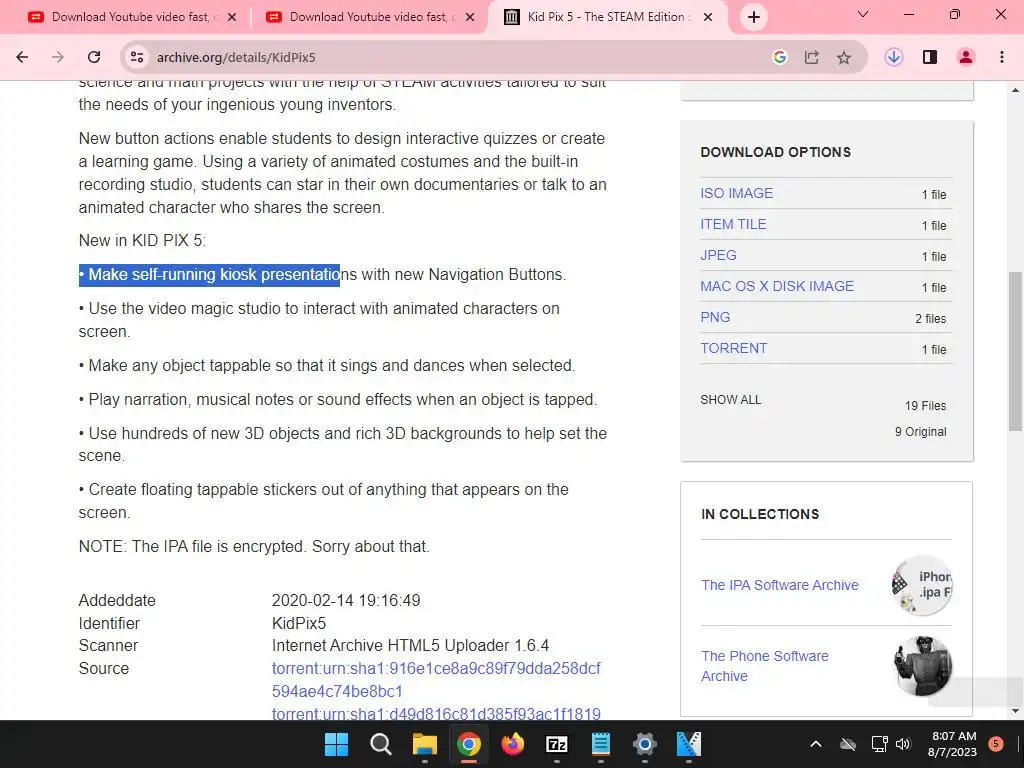This screenshot has height=768, width=1024.
Task: Click scrollbar down arrow
Action: click(1015, 712)
